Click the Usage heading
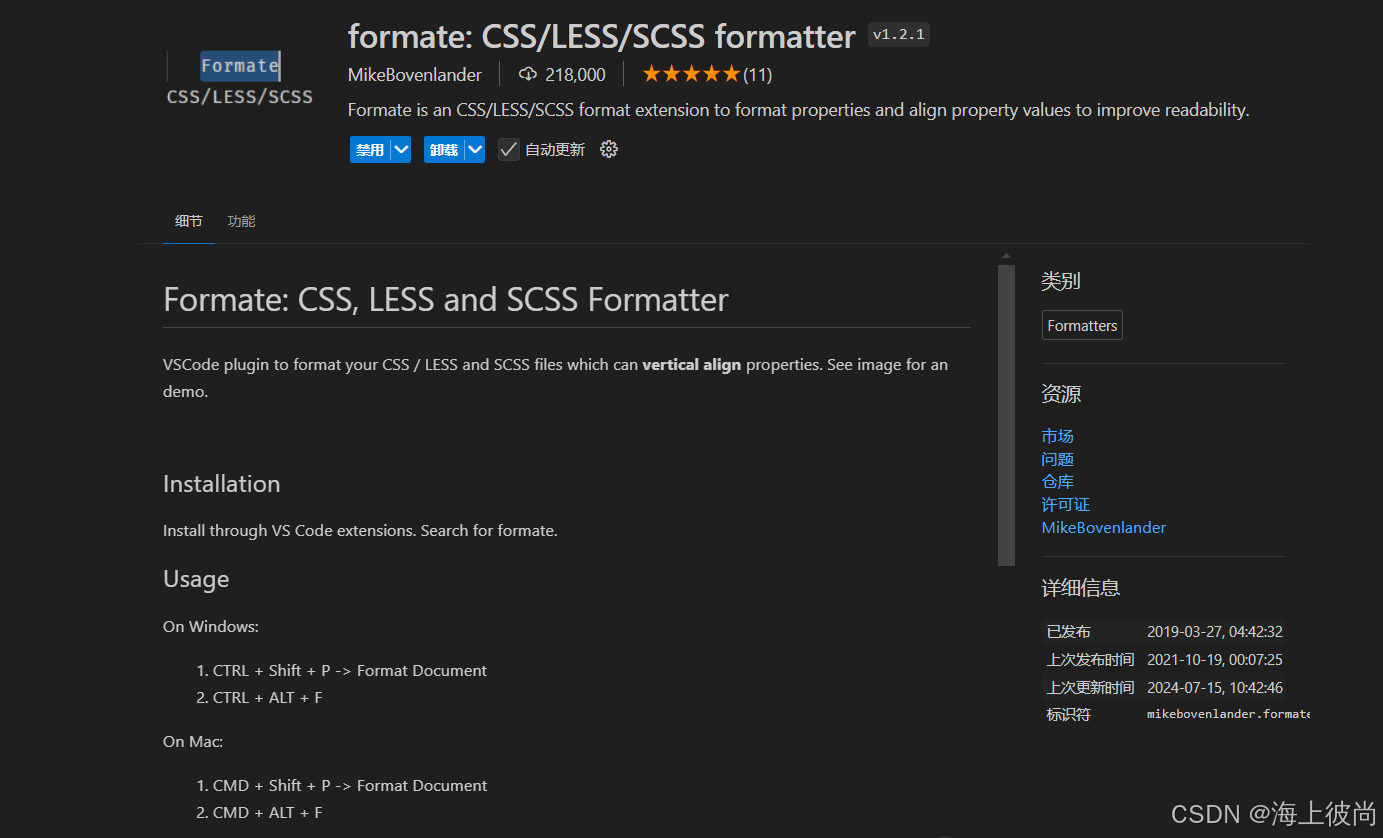 (x=196, y=579)
